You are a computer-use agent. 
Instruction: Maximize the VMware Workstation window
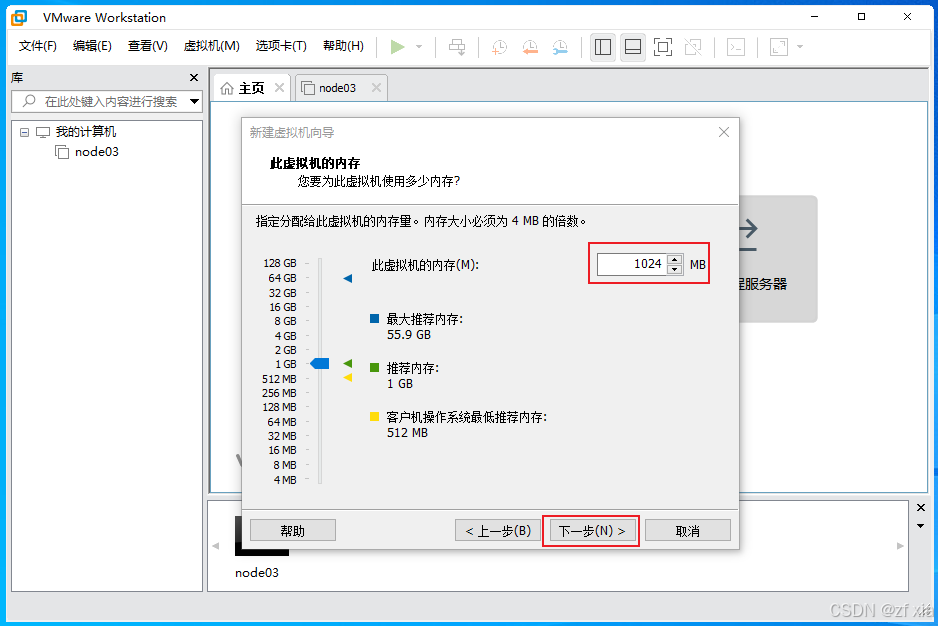click(861, 17)
